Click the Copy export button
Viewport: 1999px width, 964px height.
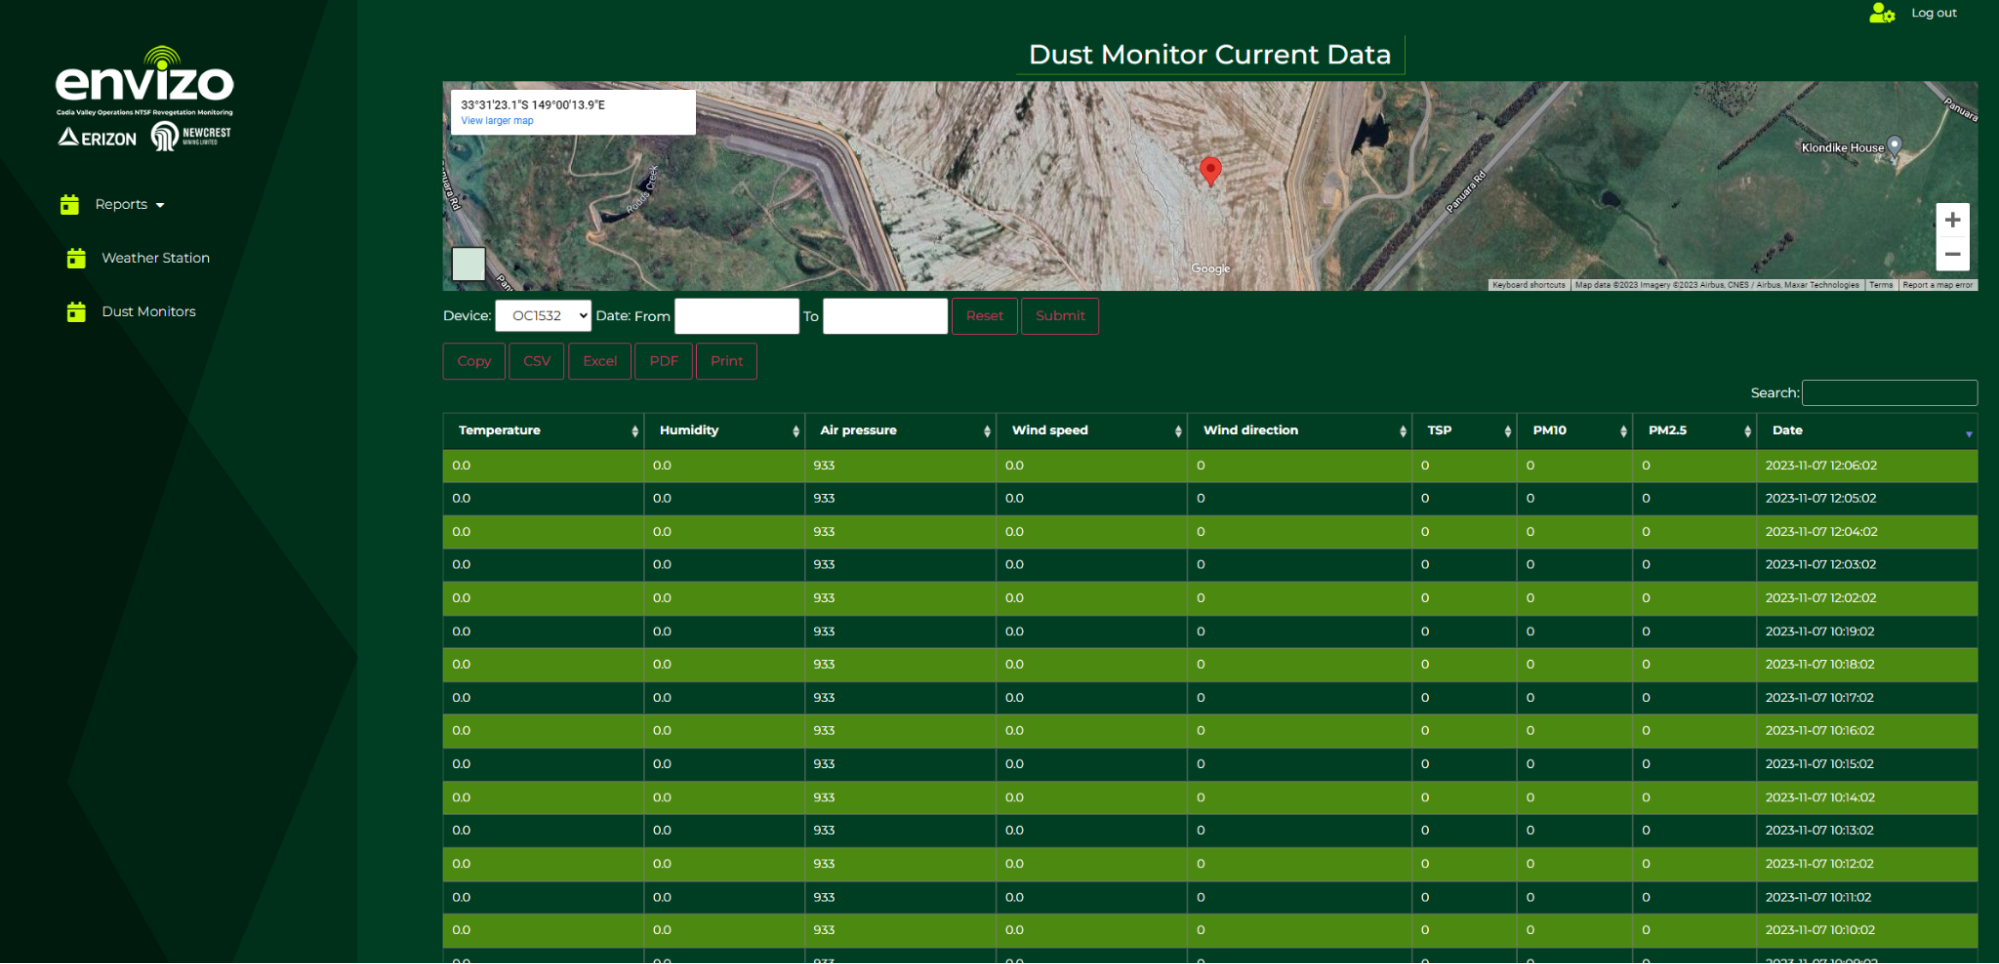click(474, 361)
